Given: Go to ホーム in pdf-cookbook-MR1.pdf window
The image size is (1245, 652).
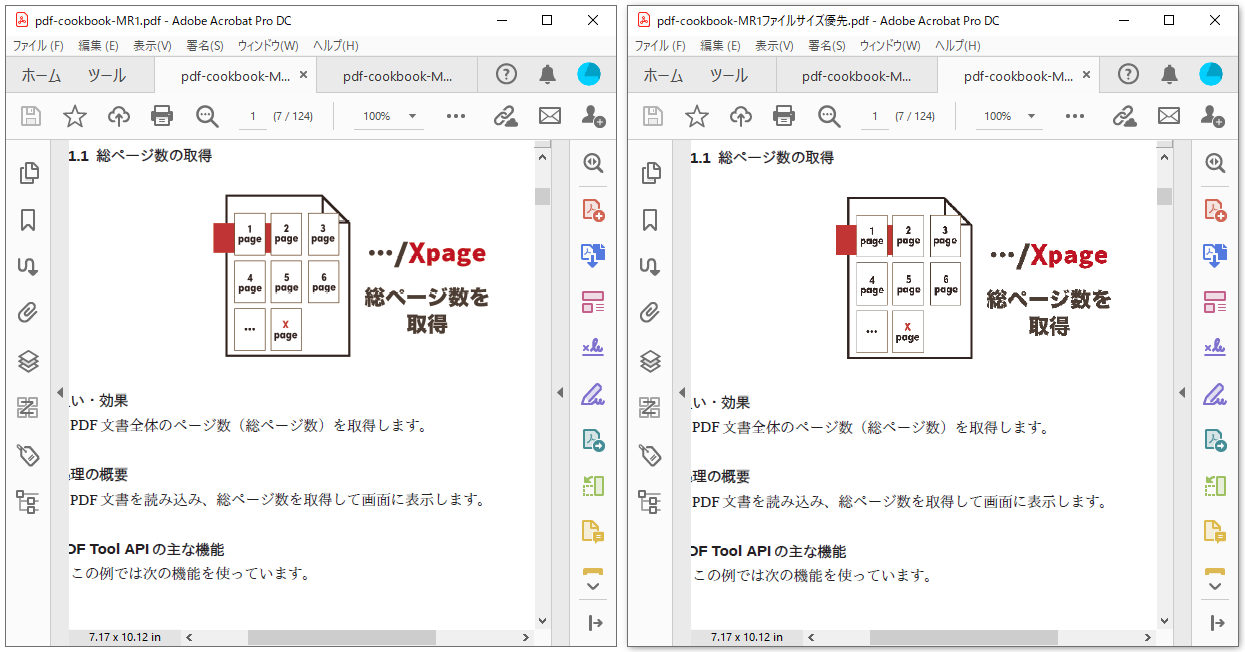Looking at the screenshot, I should [x=41, y=76].
